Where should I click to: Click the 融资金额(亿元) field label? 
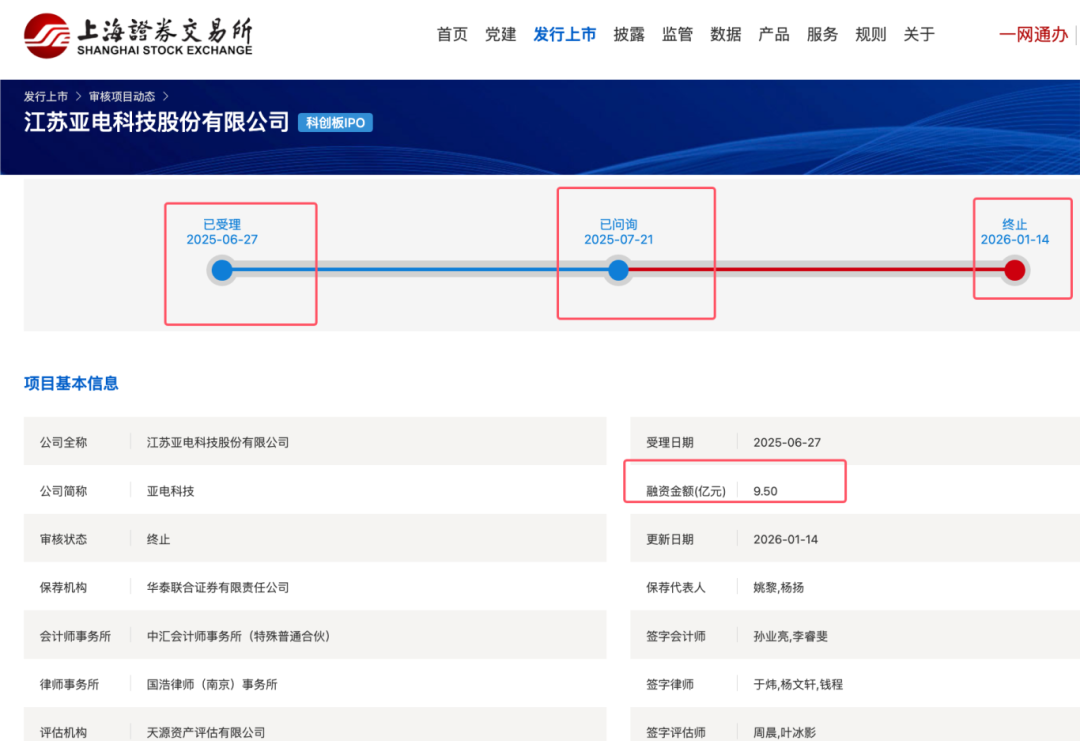point(685,491)
